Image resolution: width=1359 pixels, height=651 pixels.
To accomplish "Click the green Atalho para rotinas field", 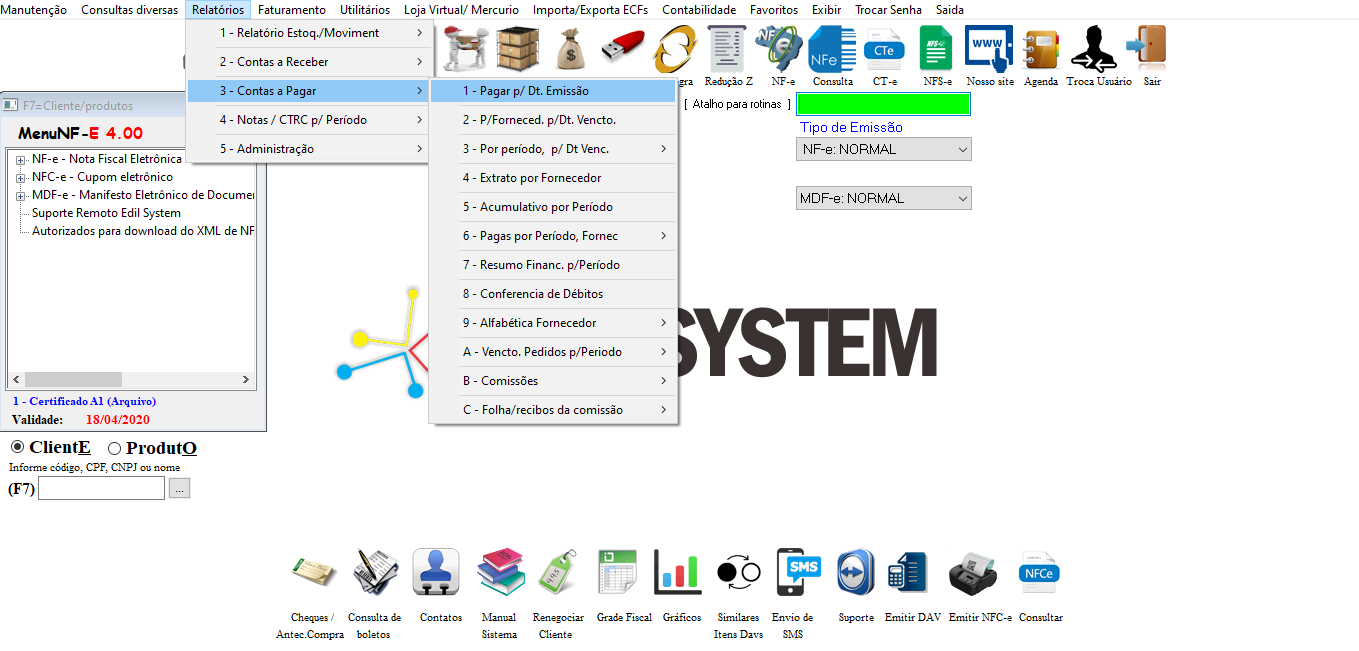I will (x=883, y=104).
